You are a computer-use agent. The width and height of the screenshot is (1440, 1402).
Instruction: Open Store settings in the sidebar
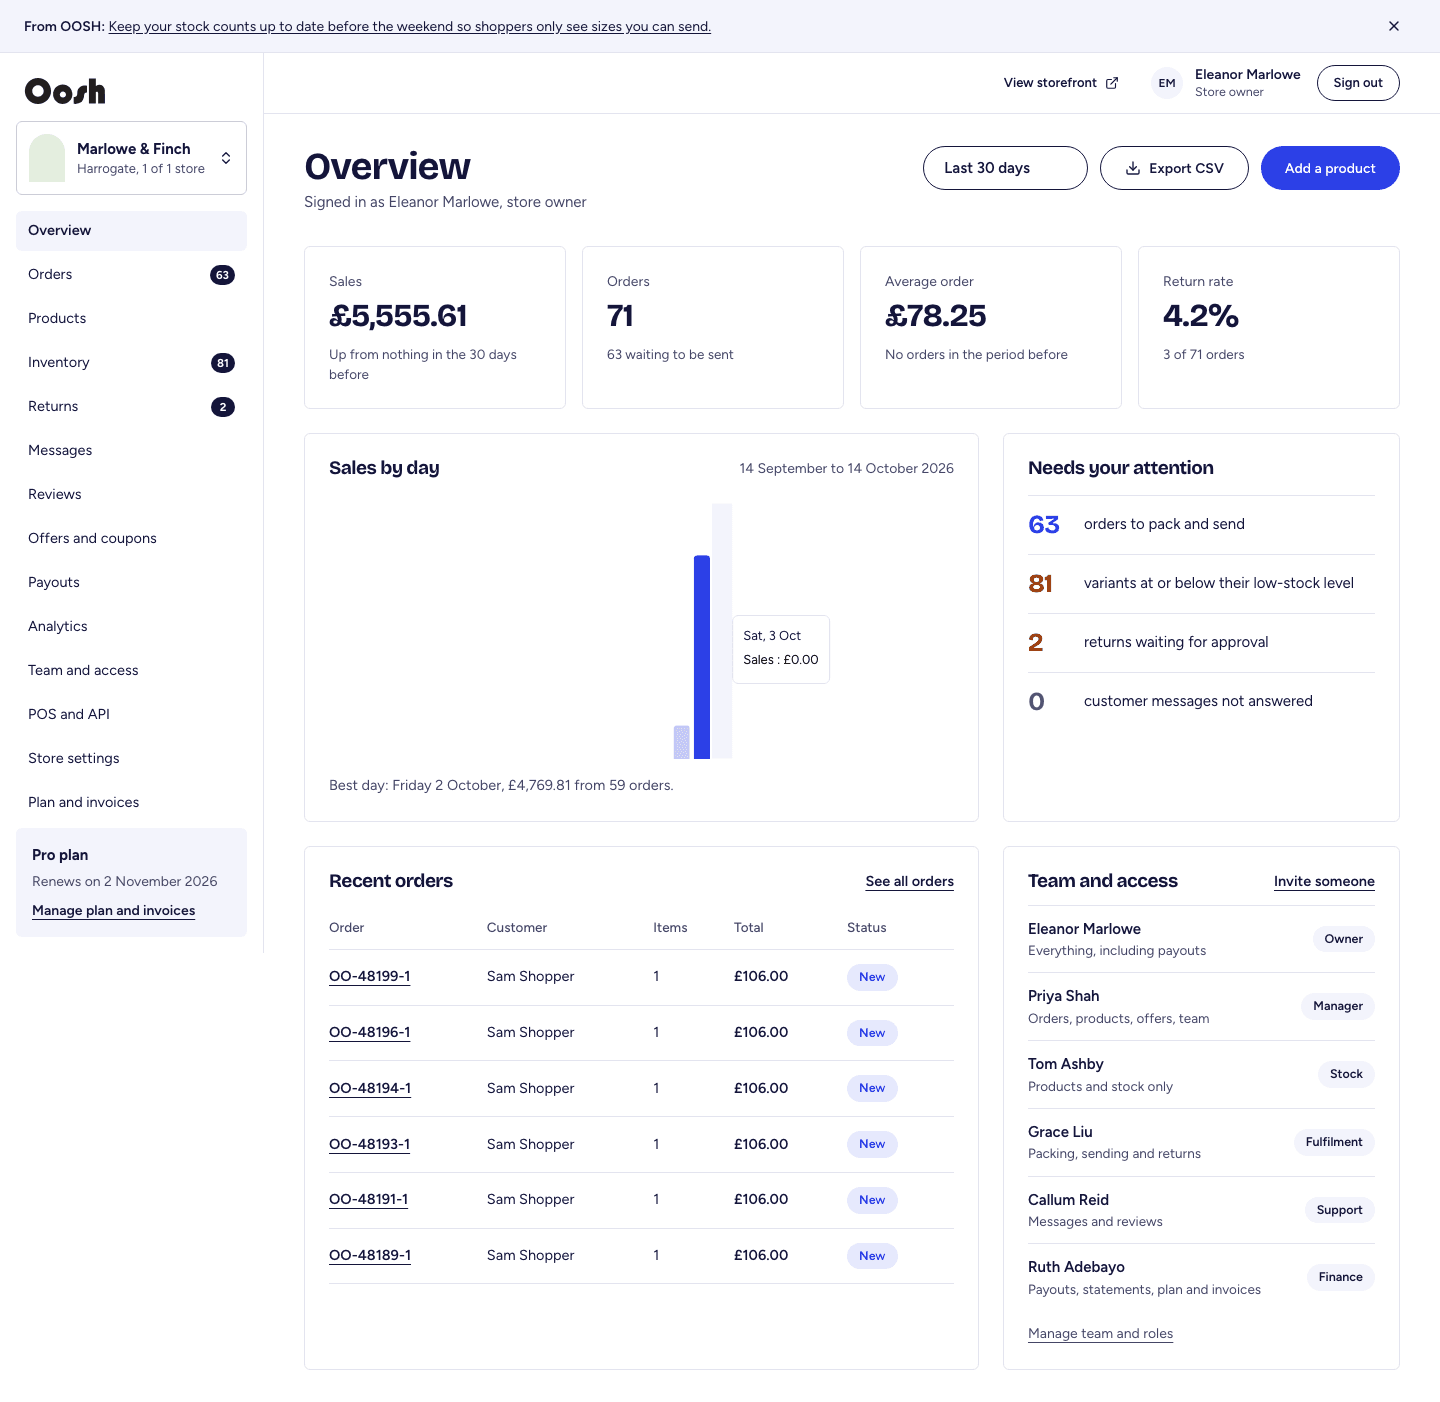coord(131,758)
